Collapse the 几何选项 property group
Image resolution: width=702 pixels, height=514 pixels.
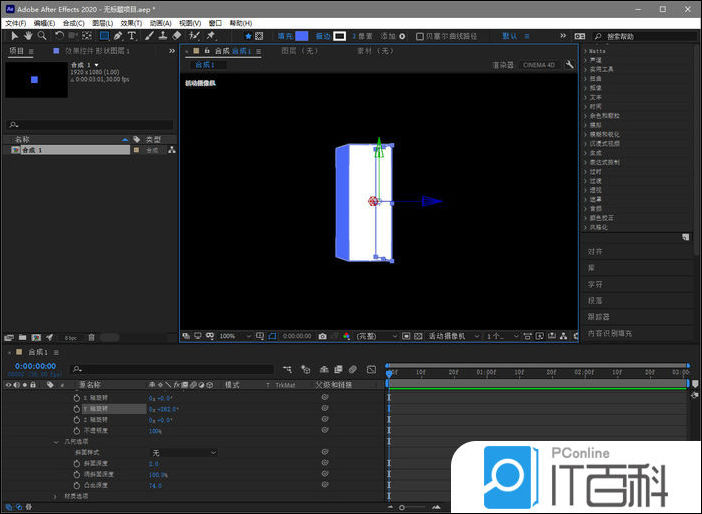(x=56, y=441)
